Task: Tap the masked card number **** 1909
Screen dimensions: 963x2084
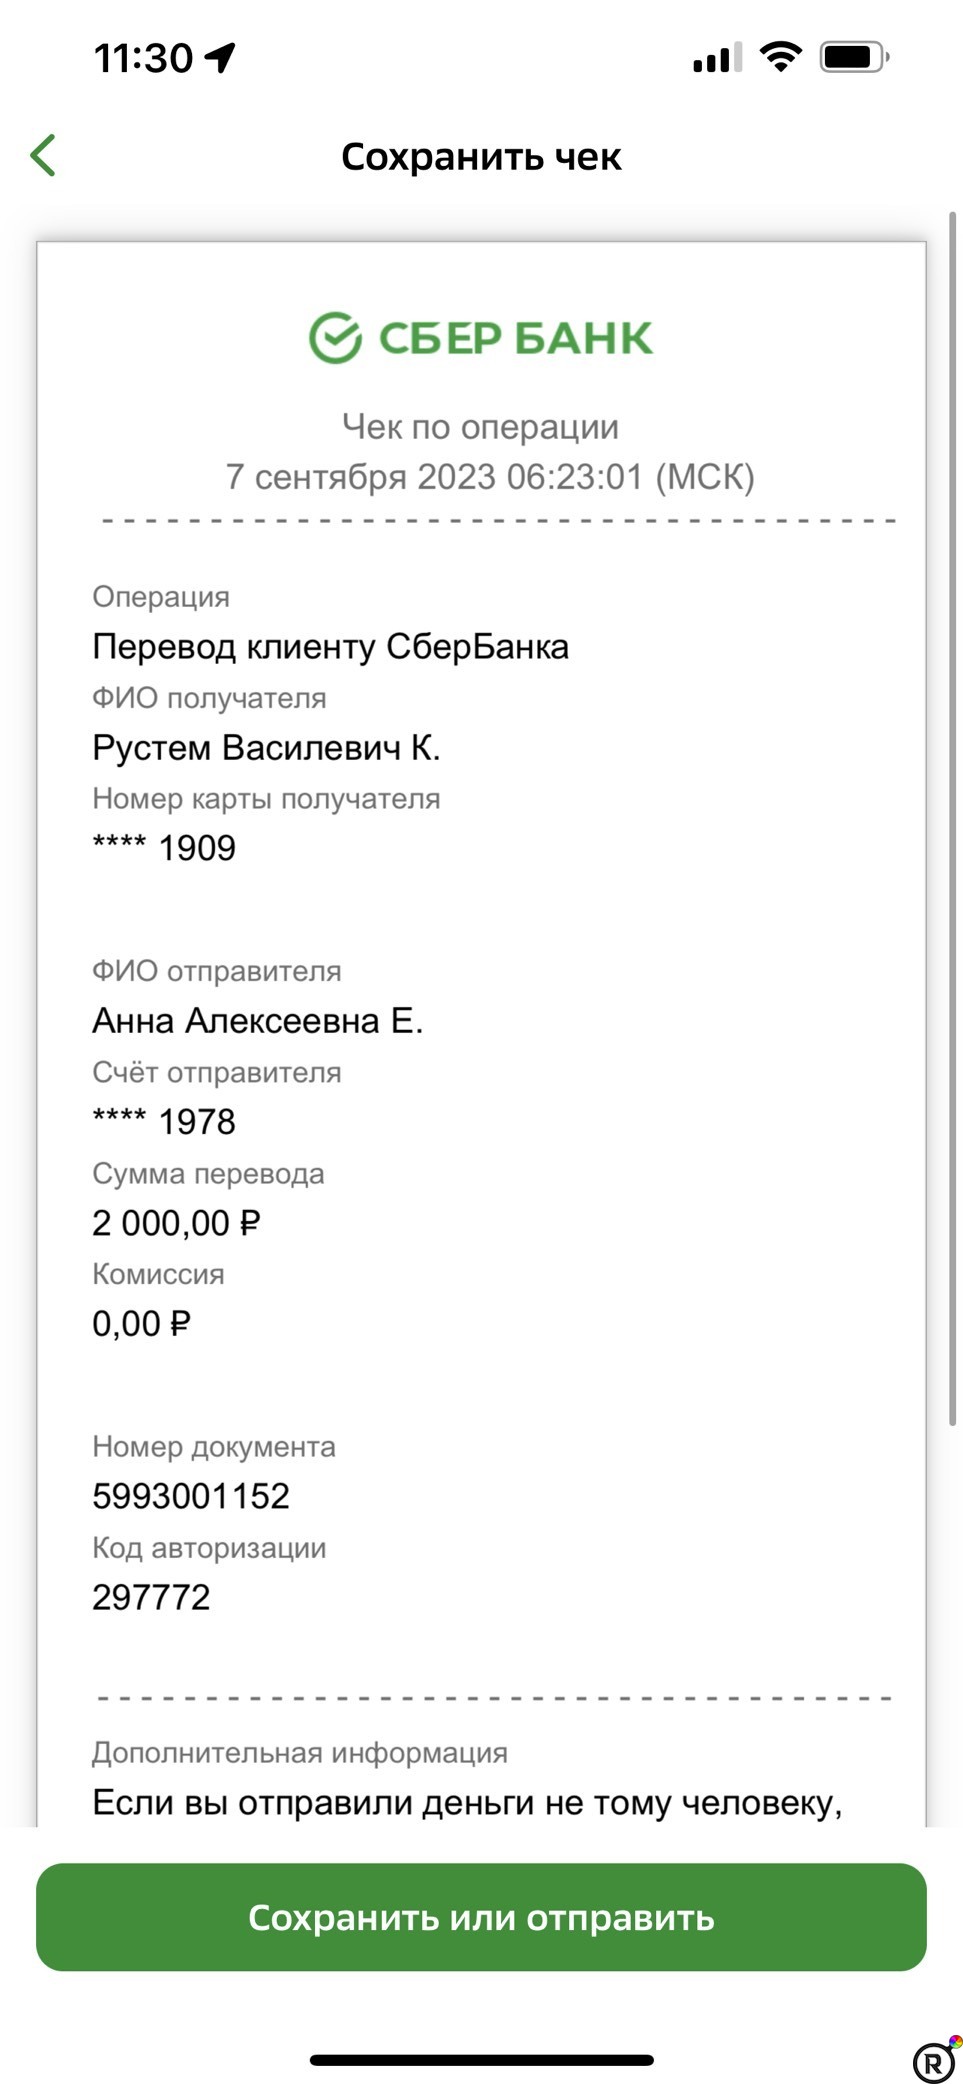Action: (x=163, y=847)
